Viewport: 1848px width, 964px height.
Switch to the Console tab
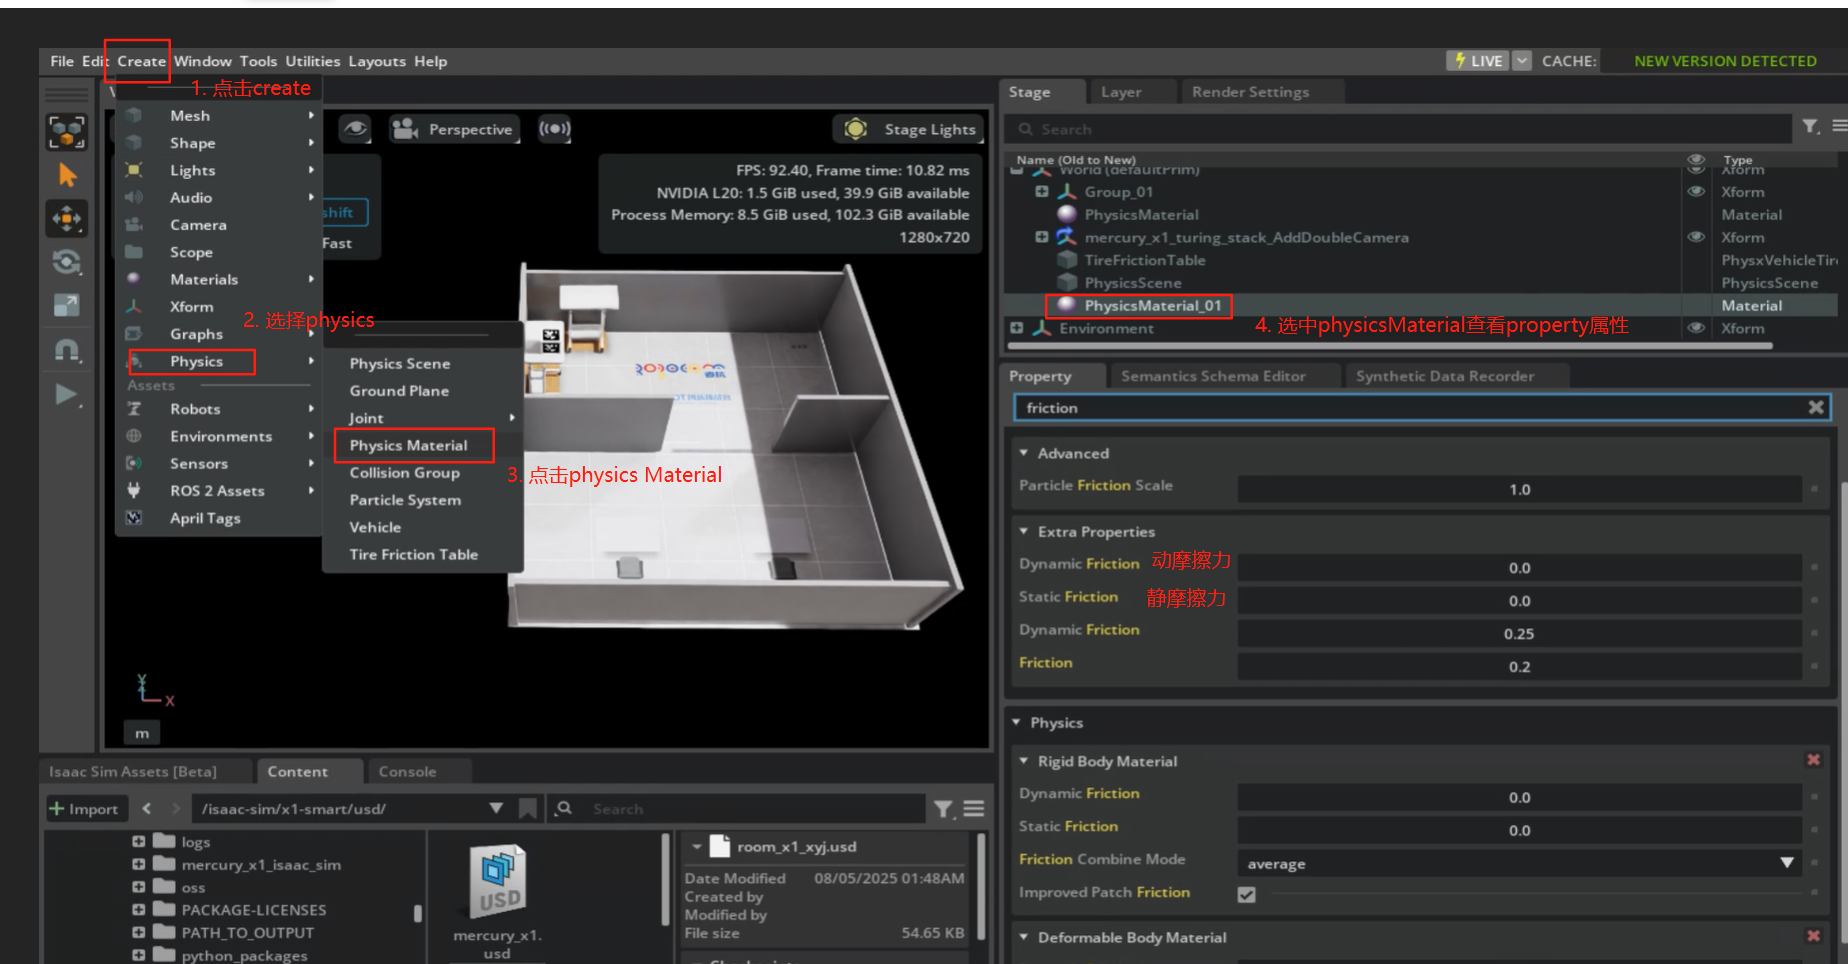407,771
